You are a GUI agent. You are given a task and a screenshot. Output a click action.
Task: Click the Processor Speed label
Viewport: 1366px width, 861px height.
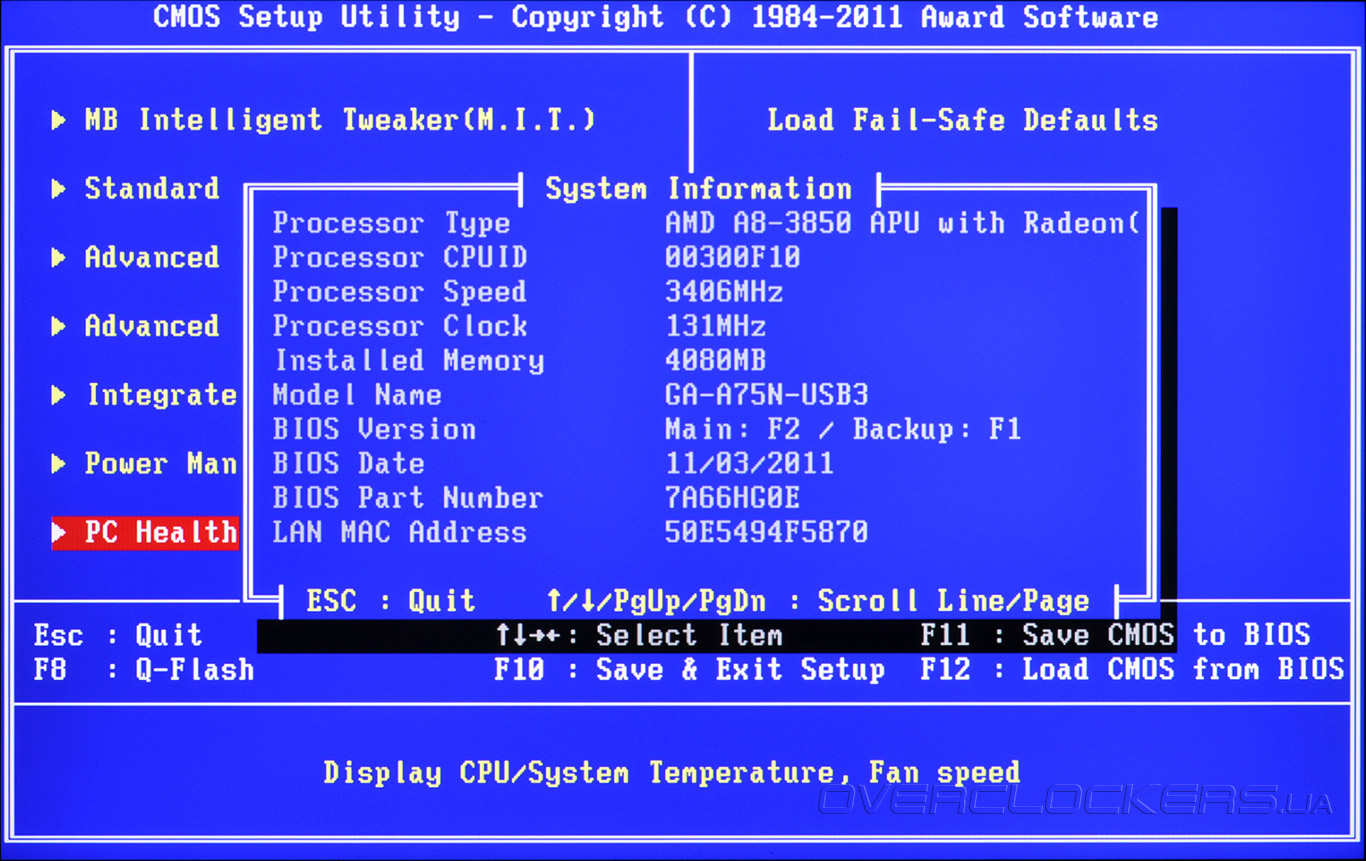pyautogui.click(x=400, y=292)
